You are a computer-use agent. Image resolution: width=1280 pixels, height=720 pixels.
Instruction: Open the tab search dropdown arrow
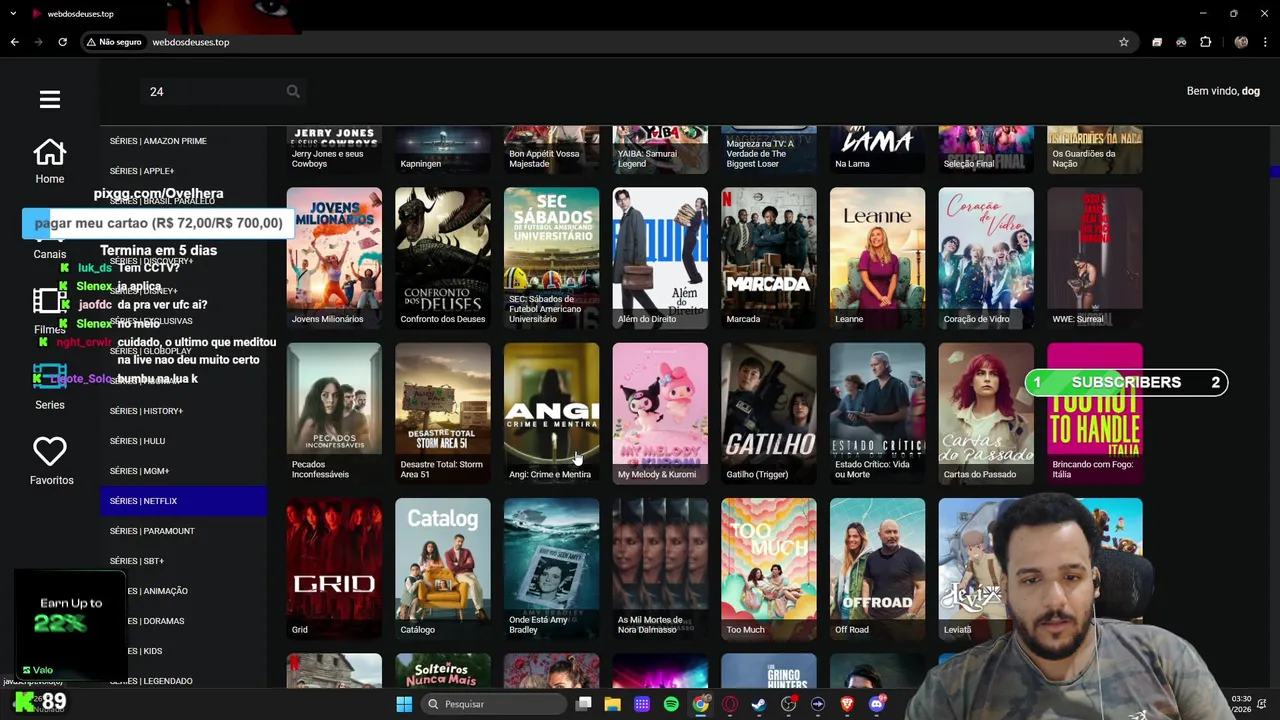(14, 14)
